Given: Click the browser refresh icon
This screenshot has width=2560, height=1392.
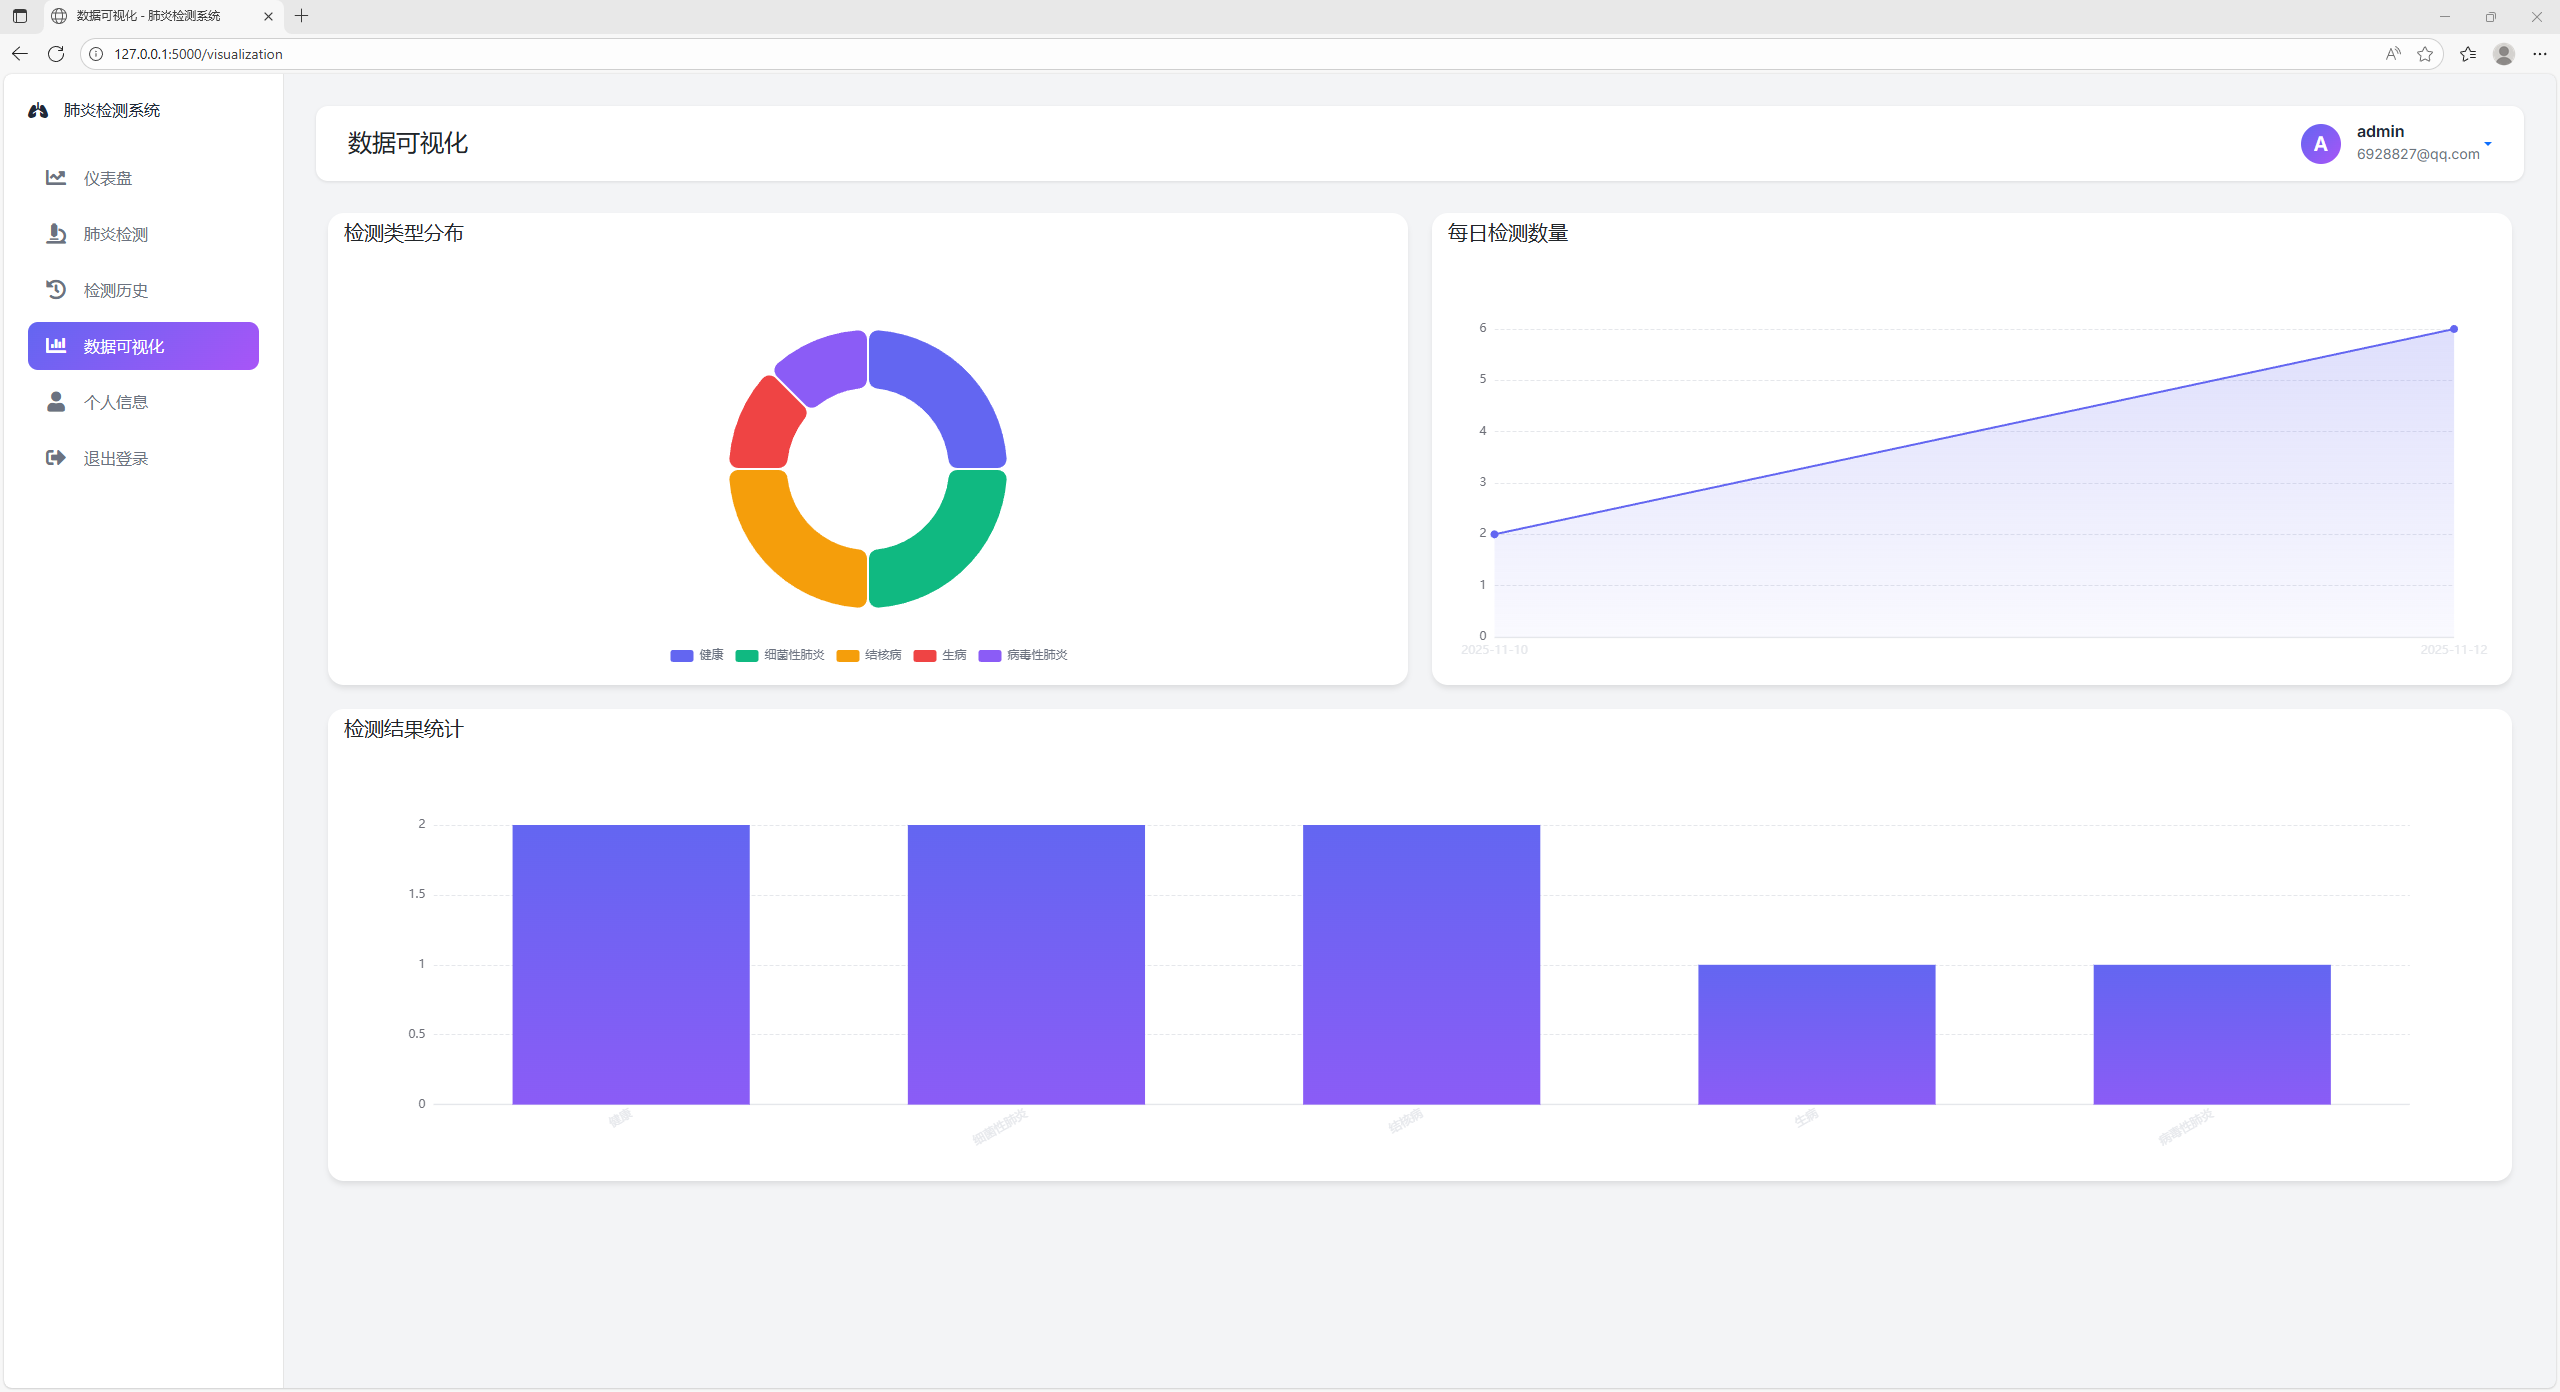Looking at the screenshot, I should [x=56, y=54].
